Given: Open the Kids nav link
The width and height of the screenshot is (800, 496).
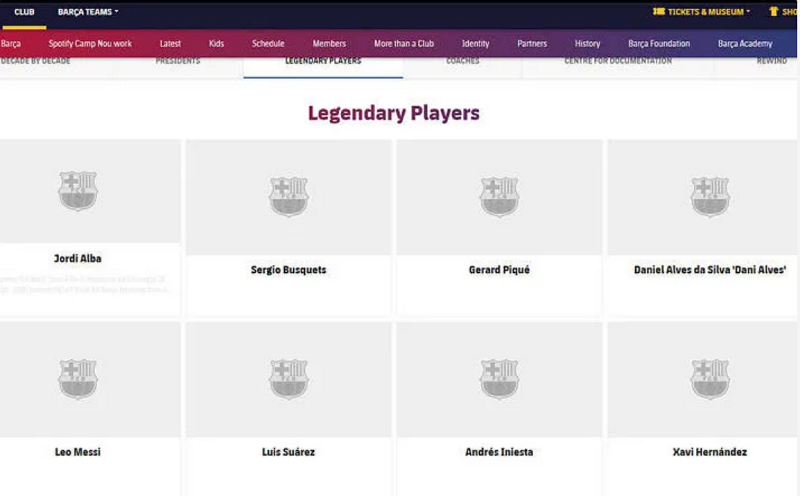Looking at the screenshot, I should 216,43.
